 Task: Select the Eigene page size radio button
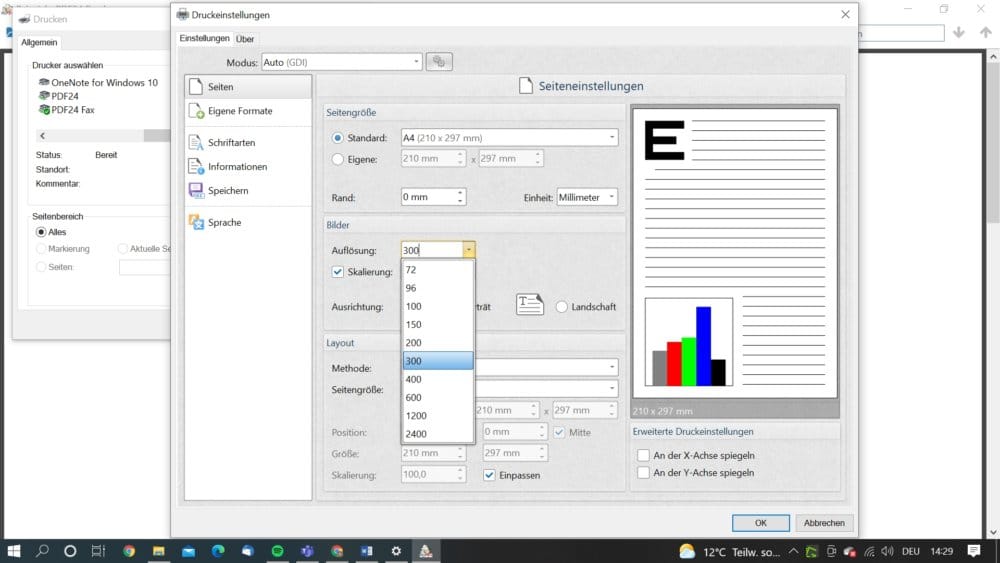coord(337,159)
